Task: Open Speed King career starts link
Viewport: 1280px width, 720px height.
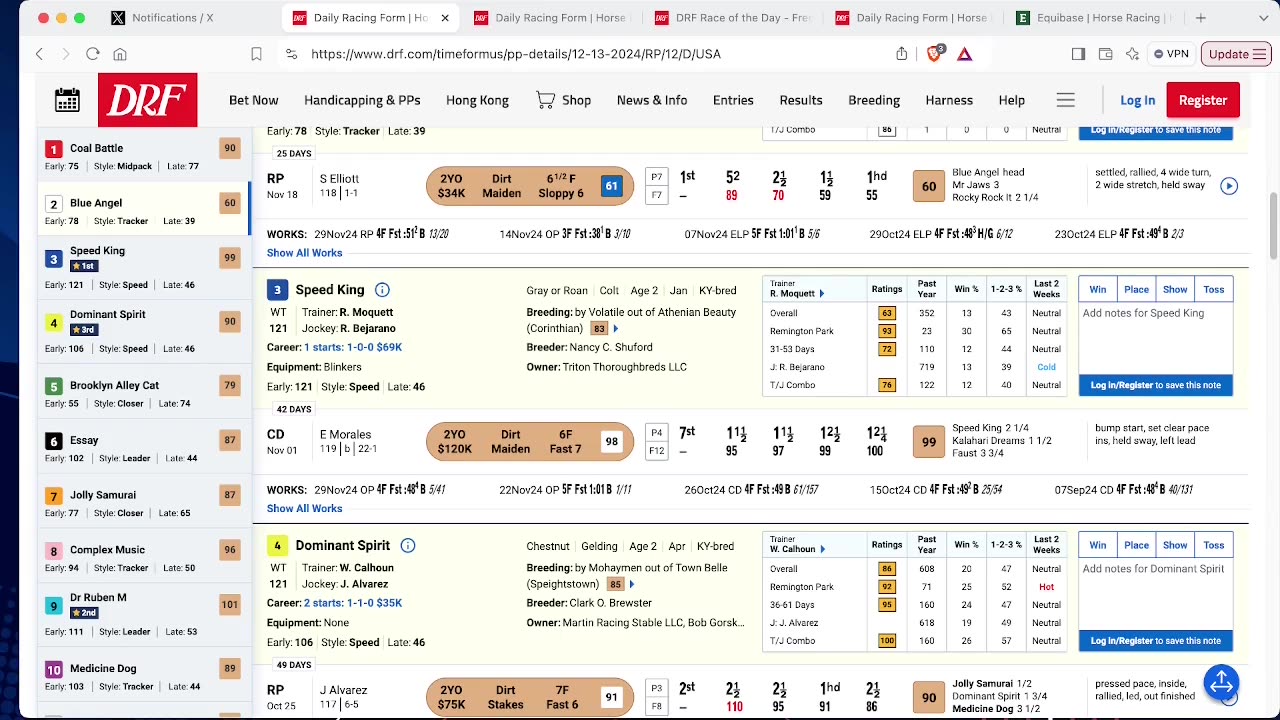Action: pyautogui.click(x=353, y=347)
